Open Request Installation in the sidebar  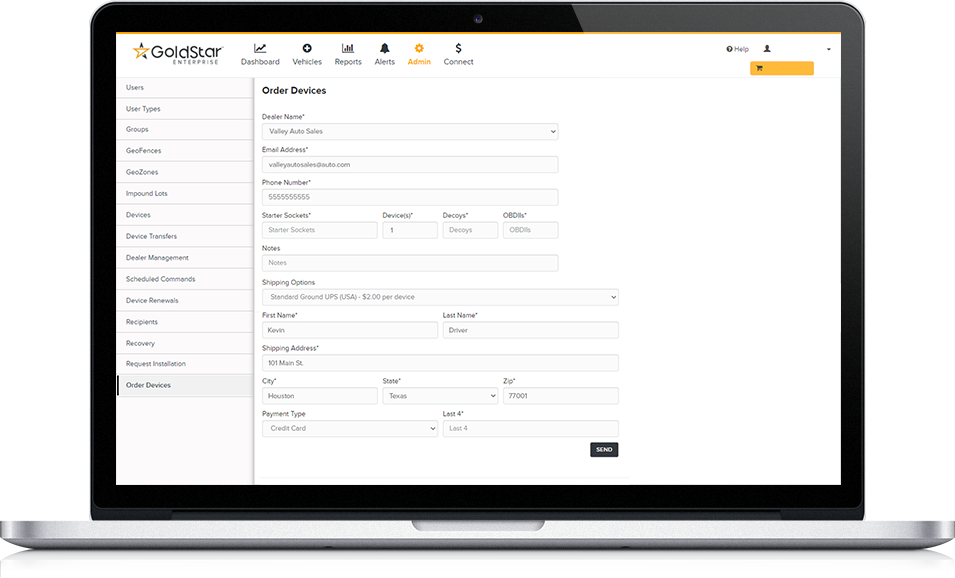coord(185,364)
